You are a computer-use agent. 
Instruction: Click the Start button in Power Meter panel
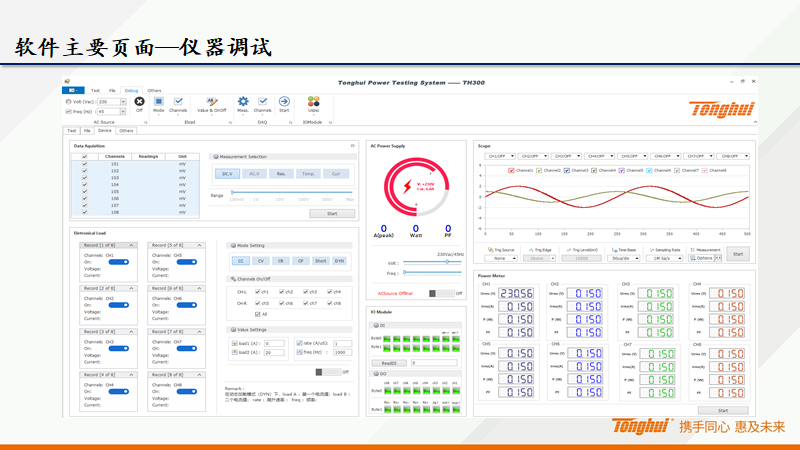(723, 410)
